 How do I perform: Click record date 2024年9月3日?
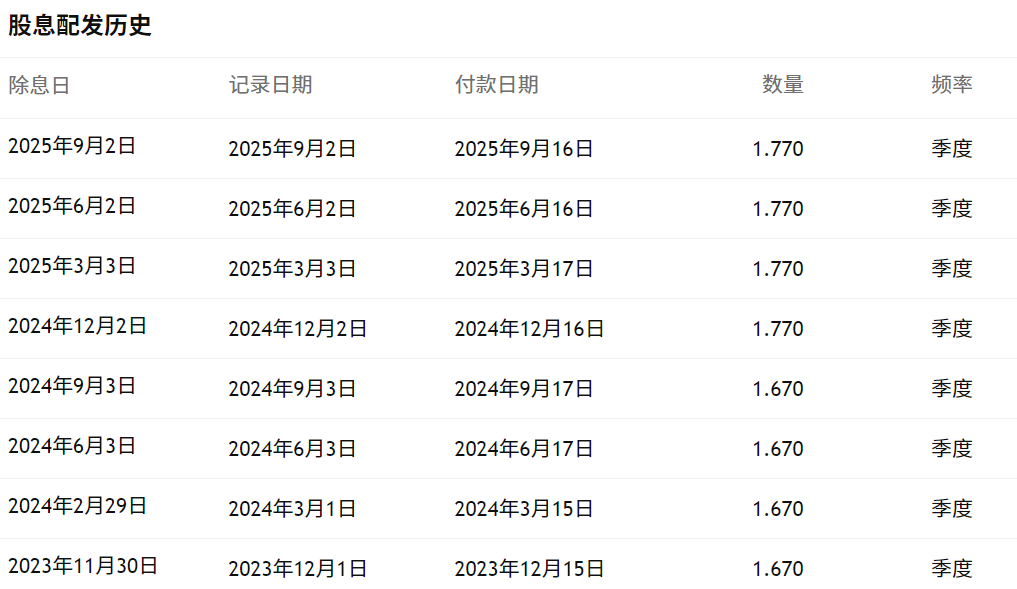tap(292, 389)
